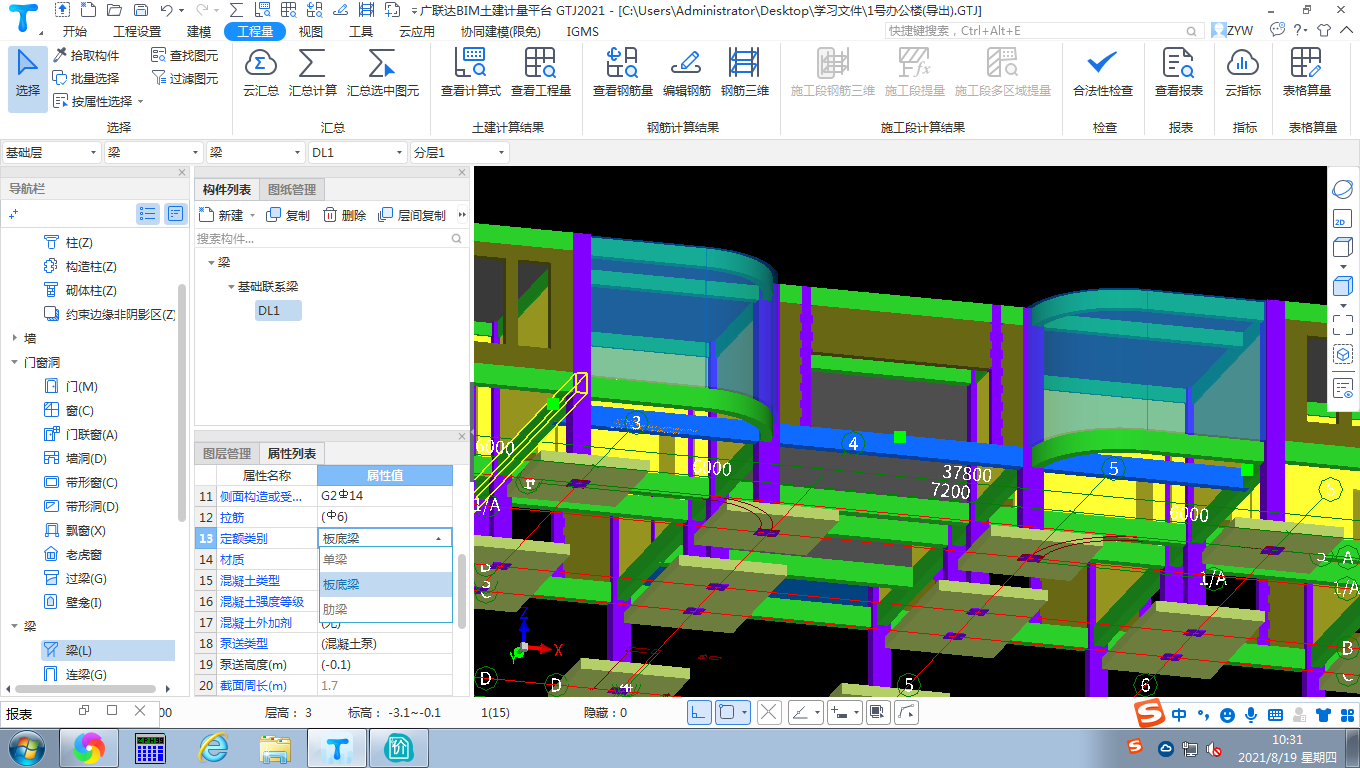
Task: Toggle navigation detail view icon
Action: point(175,213)
